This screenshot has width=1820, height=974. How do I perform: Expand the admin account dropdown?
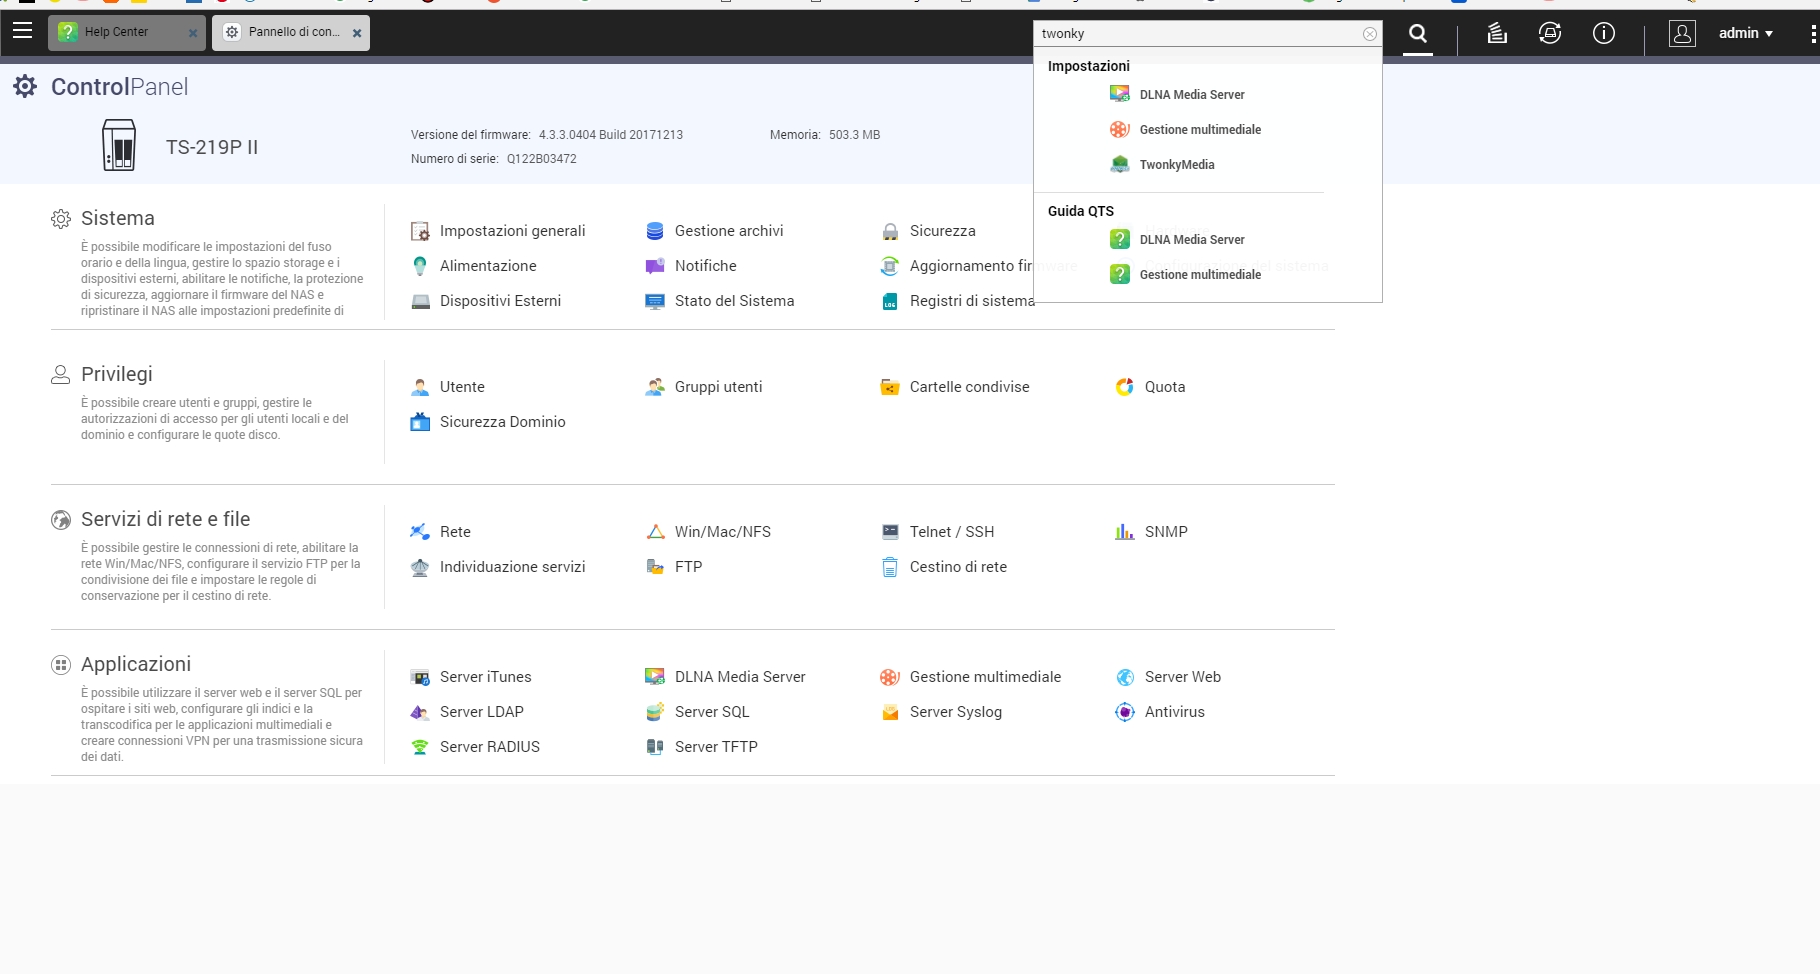point(1745,34)
